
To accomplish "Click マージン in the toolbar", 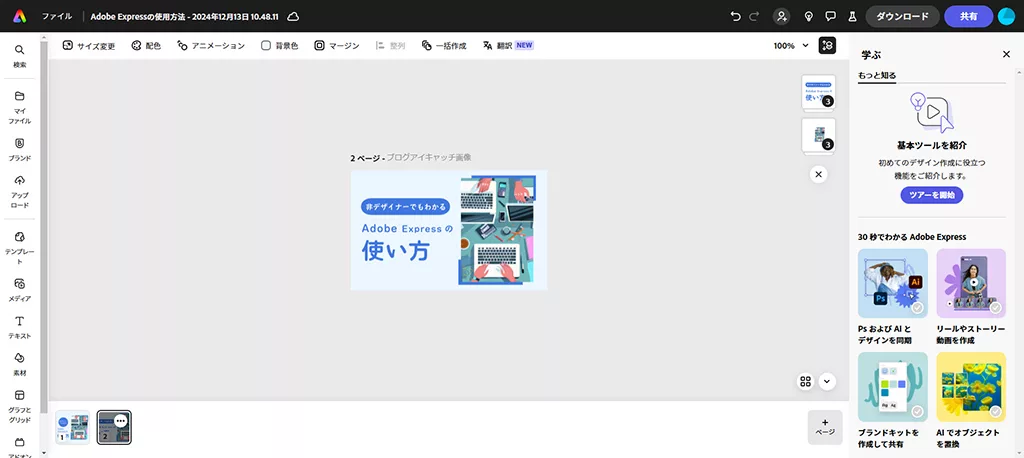I will [x=336, y=46].
